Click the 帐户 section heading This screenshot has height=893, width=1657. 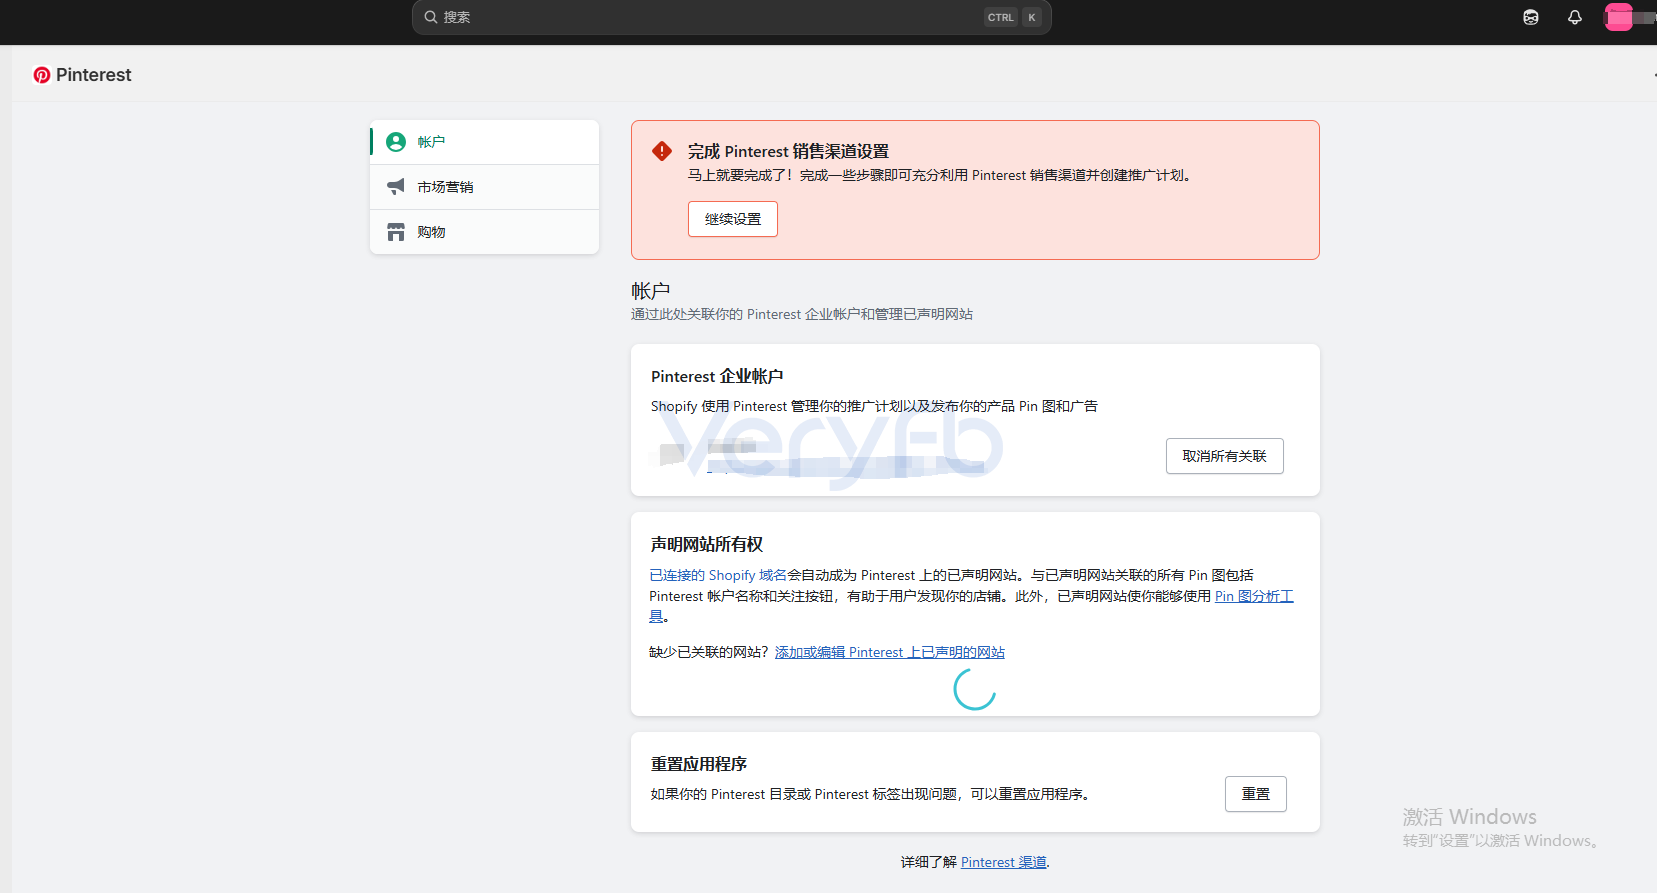tap(650, 291)
